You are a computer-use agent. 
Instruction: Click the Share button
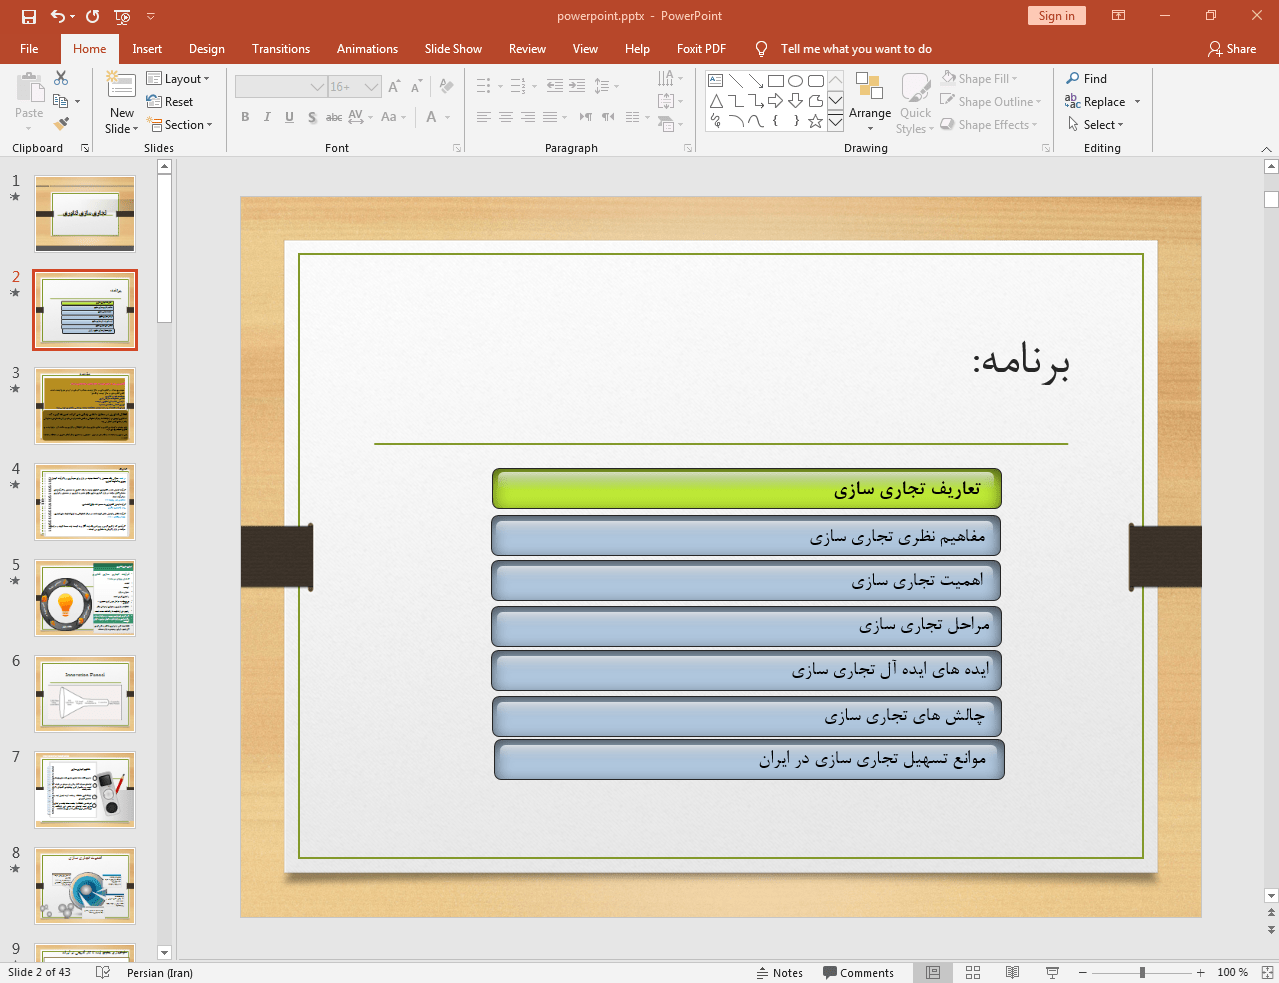[1231, 49]
